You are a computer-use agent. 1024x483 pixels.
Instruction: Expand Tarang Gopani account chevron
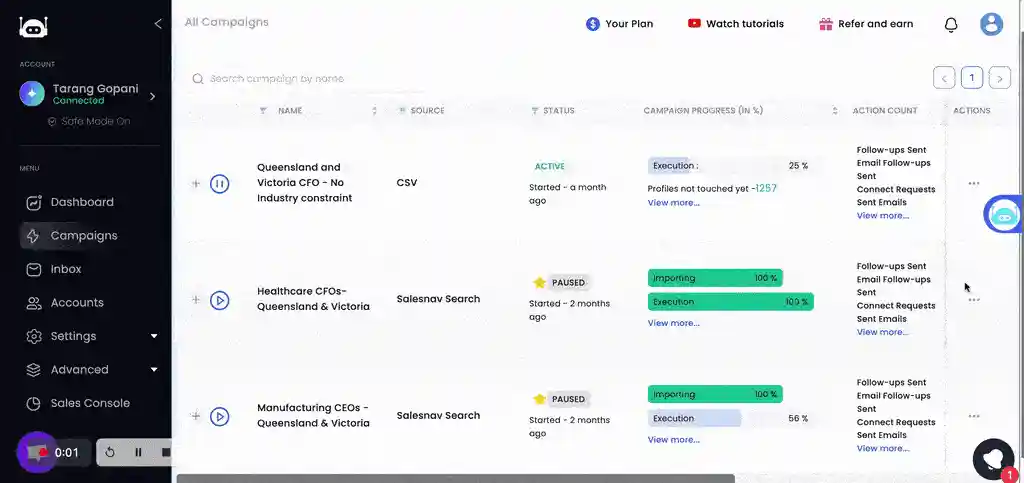pyautogui.click(x=152, y=96)
